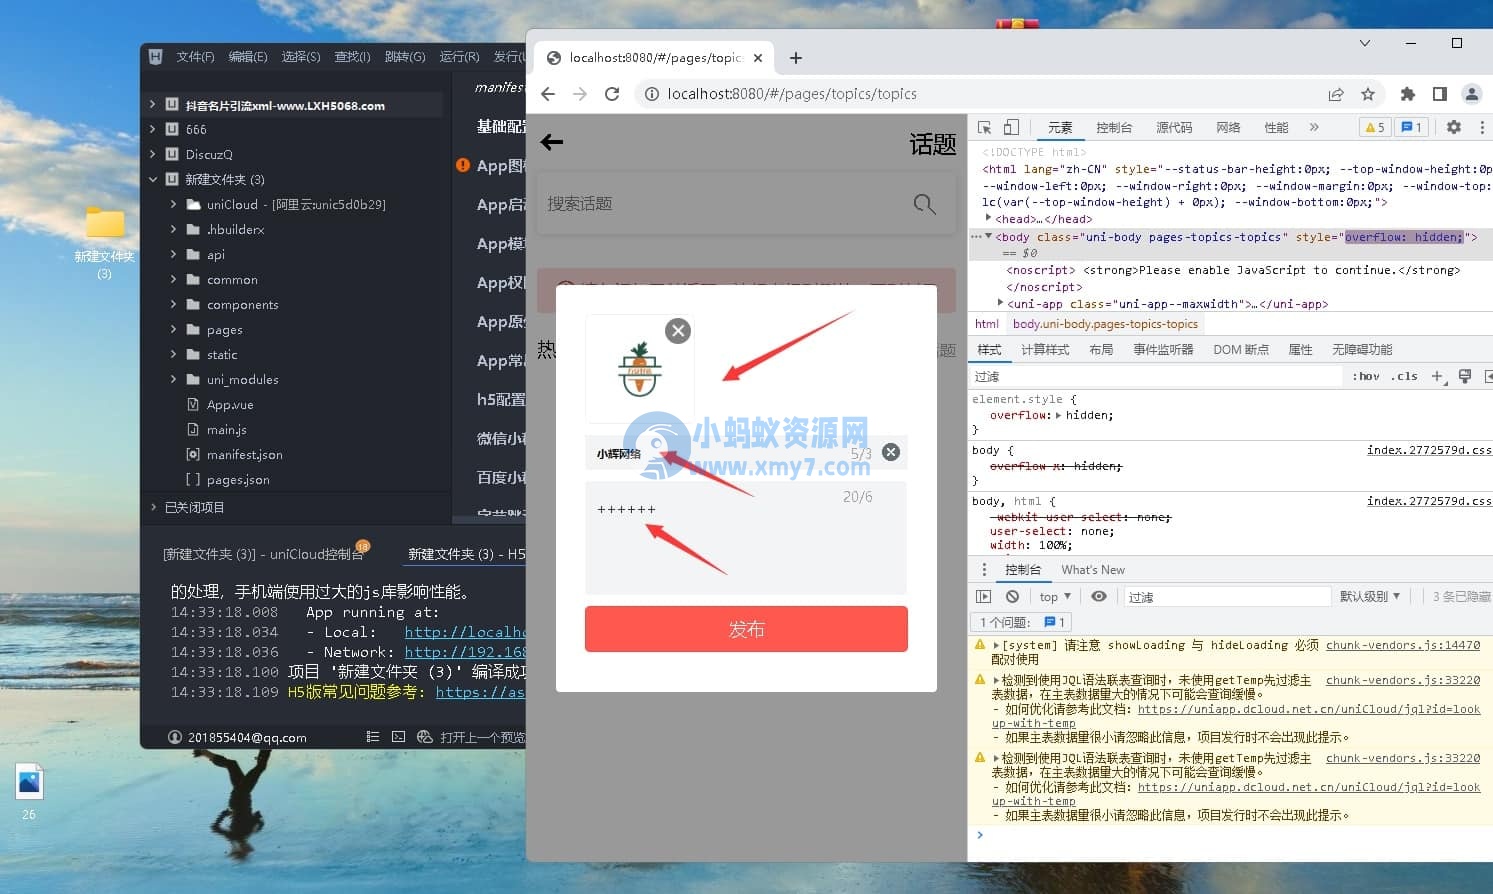Screen dimensions: 1493x894
Task: Click the red 发布 publish button
Action: coord(746,629)
